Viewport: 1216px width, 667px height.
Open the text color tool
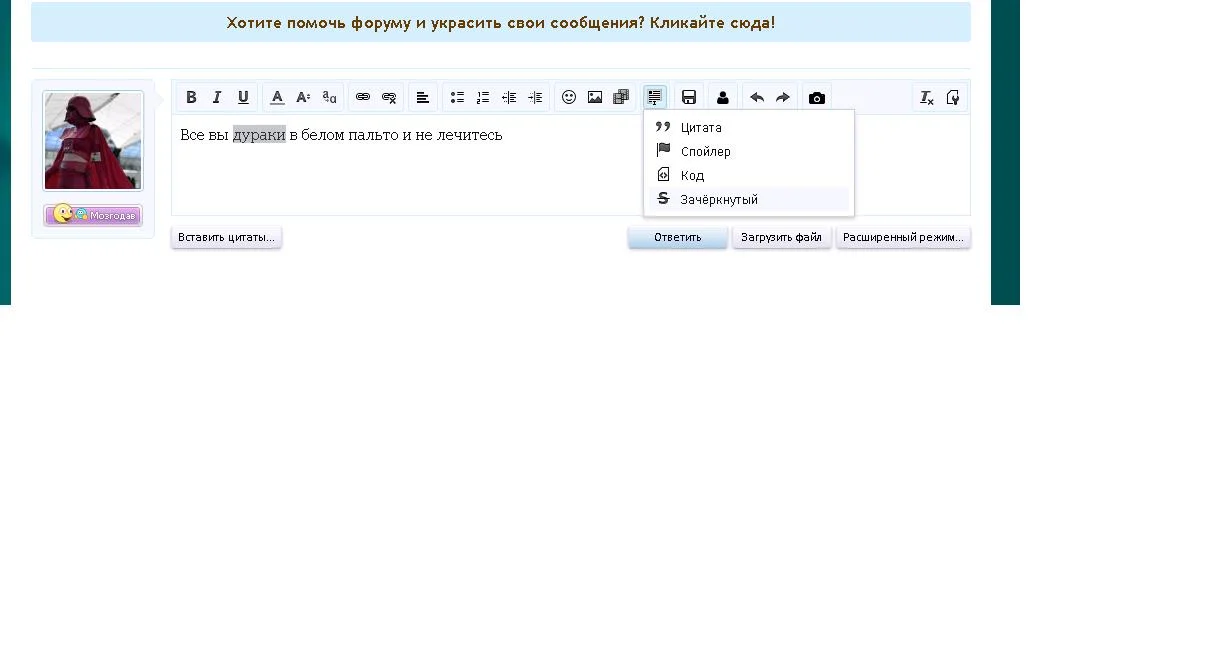tap(277, 97)
